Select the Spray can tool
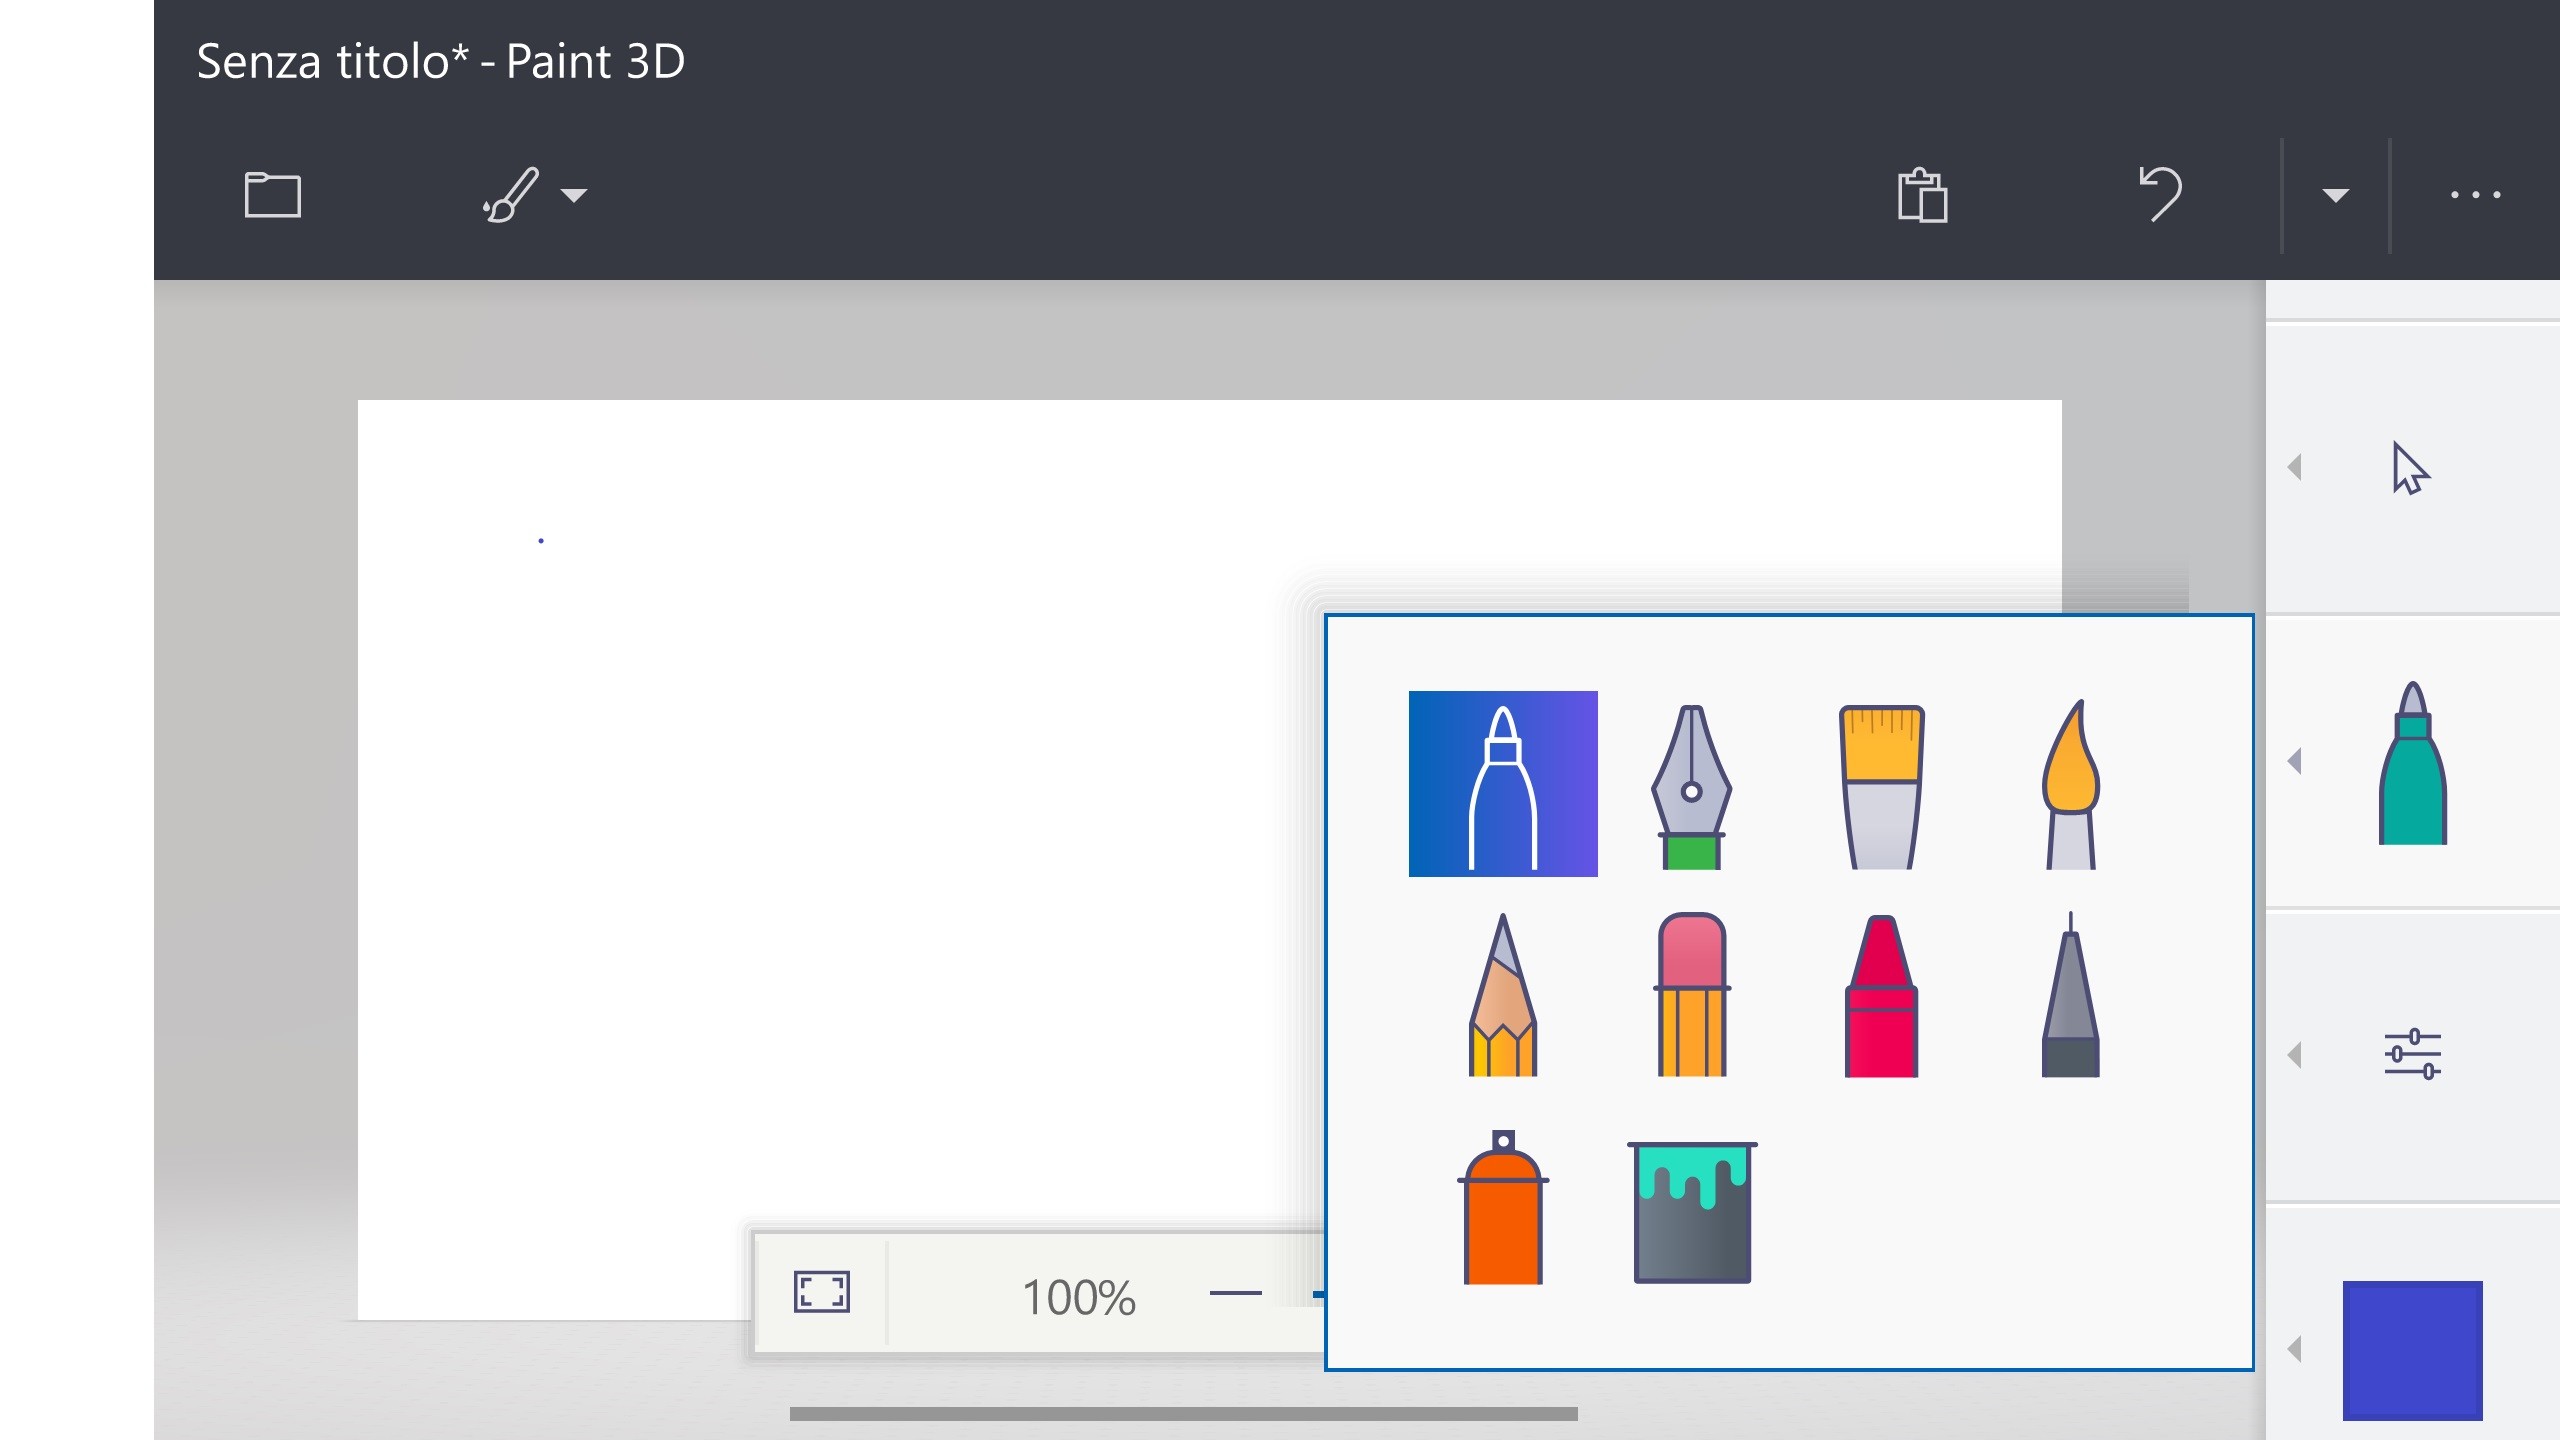This screenshot has height=1440, width=2560. [1502, 1210]
